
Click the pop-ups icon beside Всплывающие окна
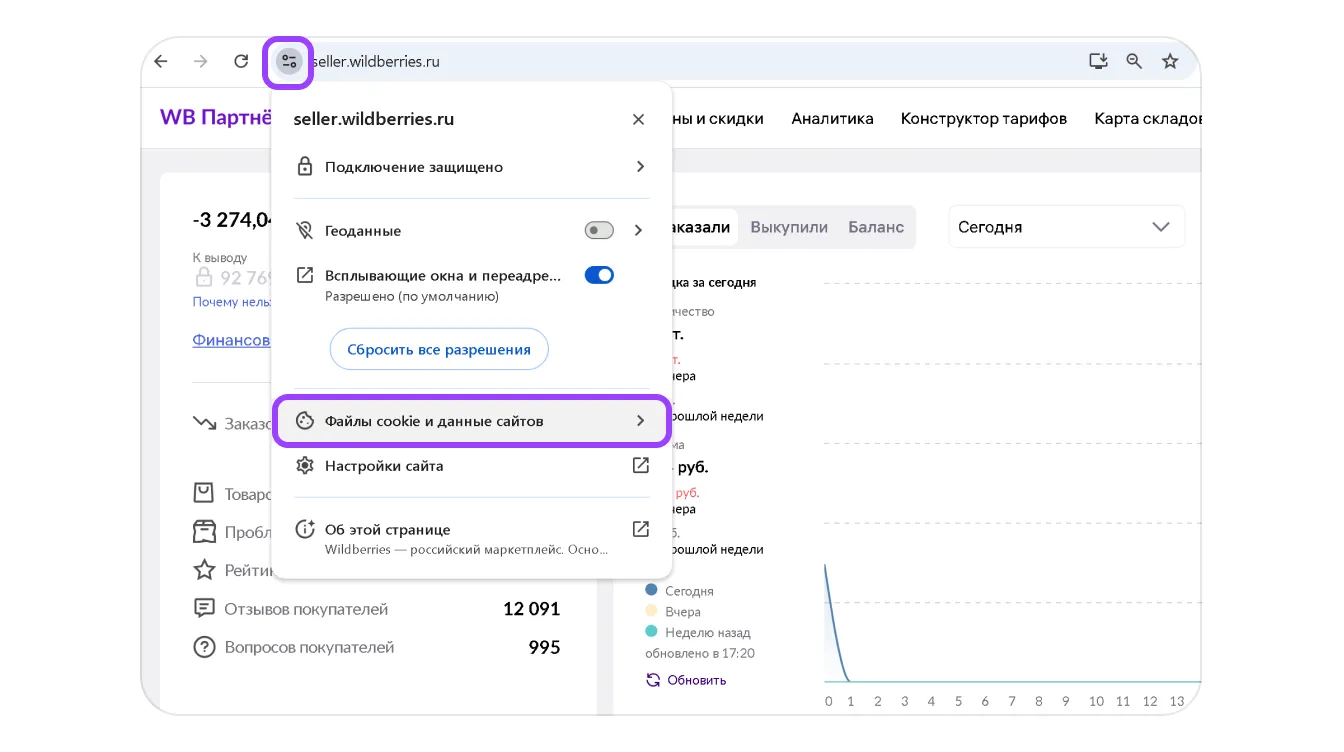tap(305, 275)
